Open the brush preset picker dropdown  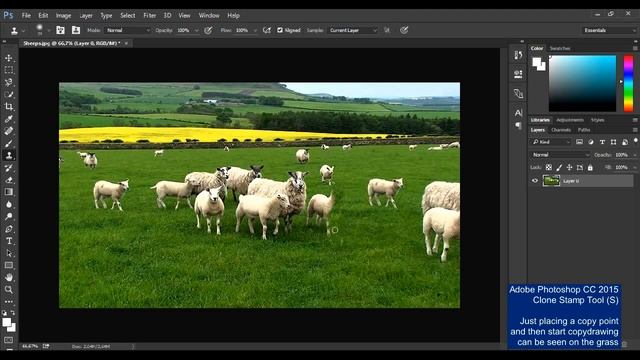[x=49, y=31]
